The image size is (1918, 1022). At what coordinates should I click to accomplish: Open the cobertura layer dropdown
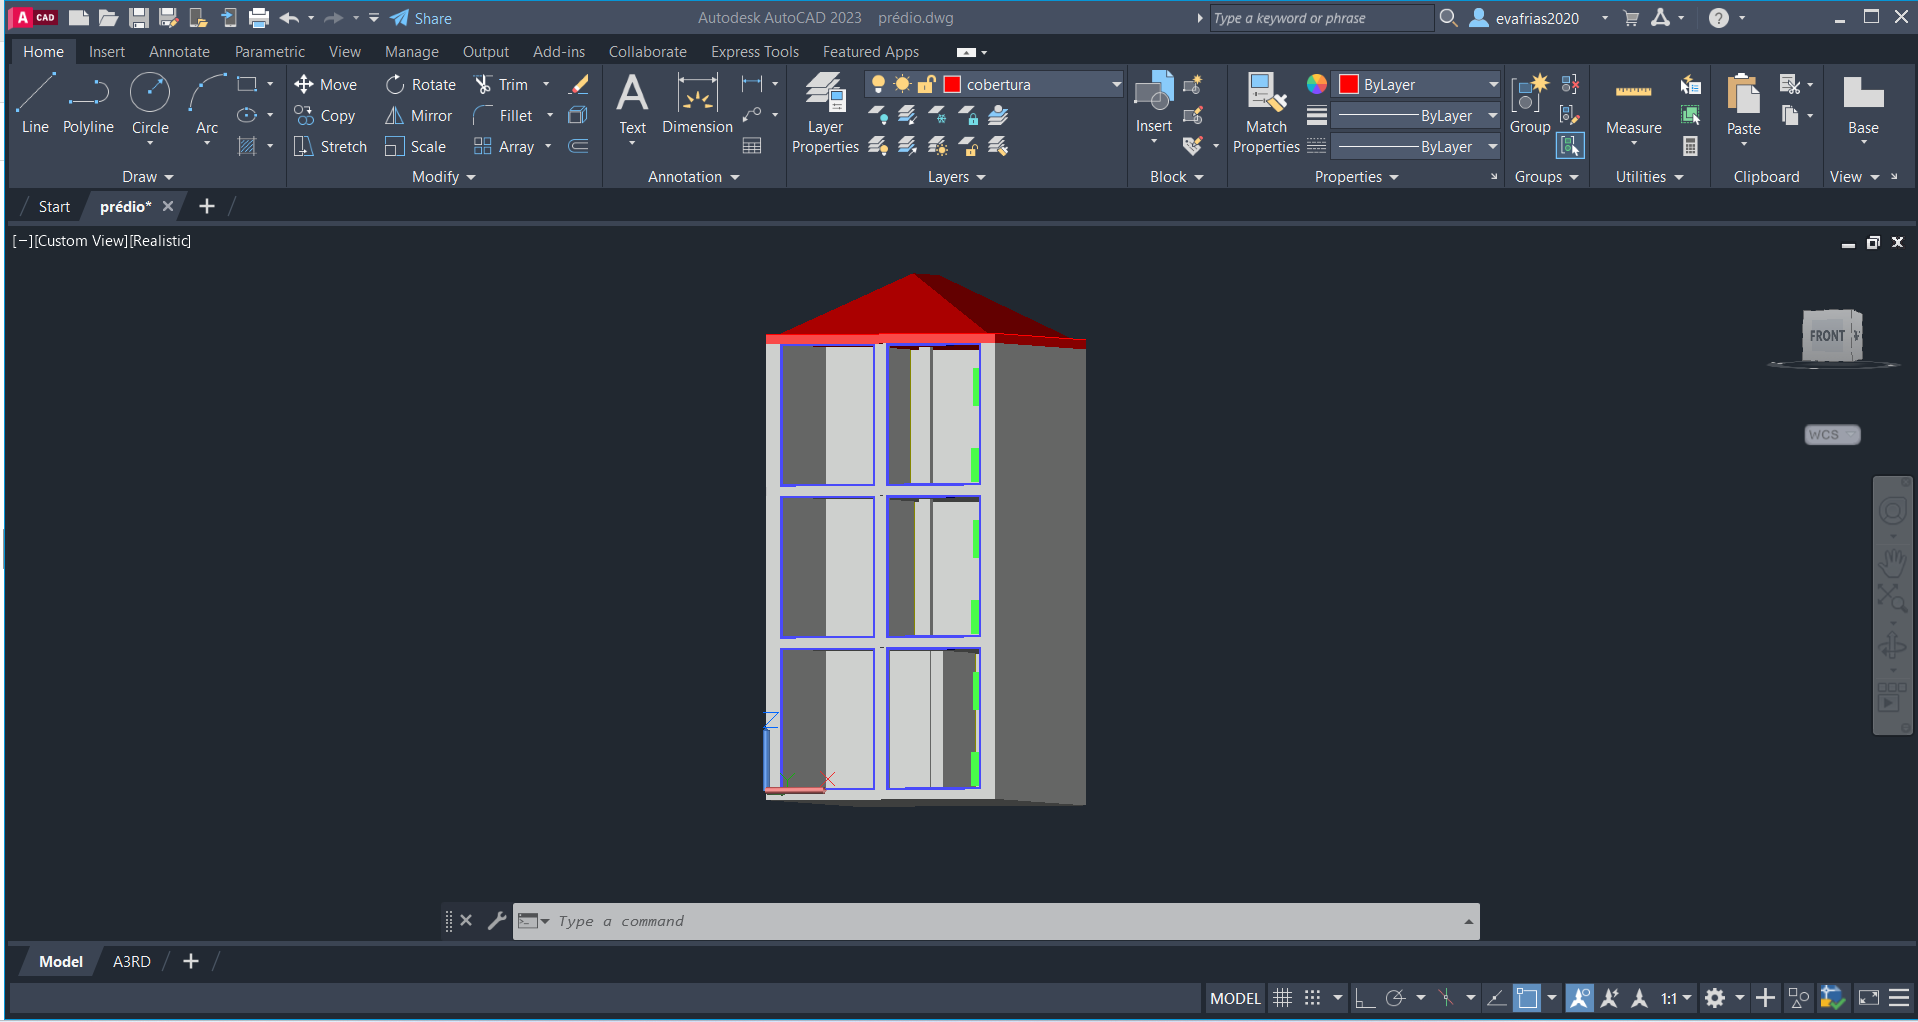[x=1116, y=85]
